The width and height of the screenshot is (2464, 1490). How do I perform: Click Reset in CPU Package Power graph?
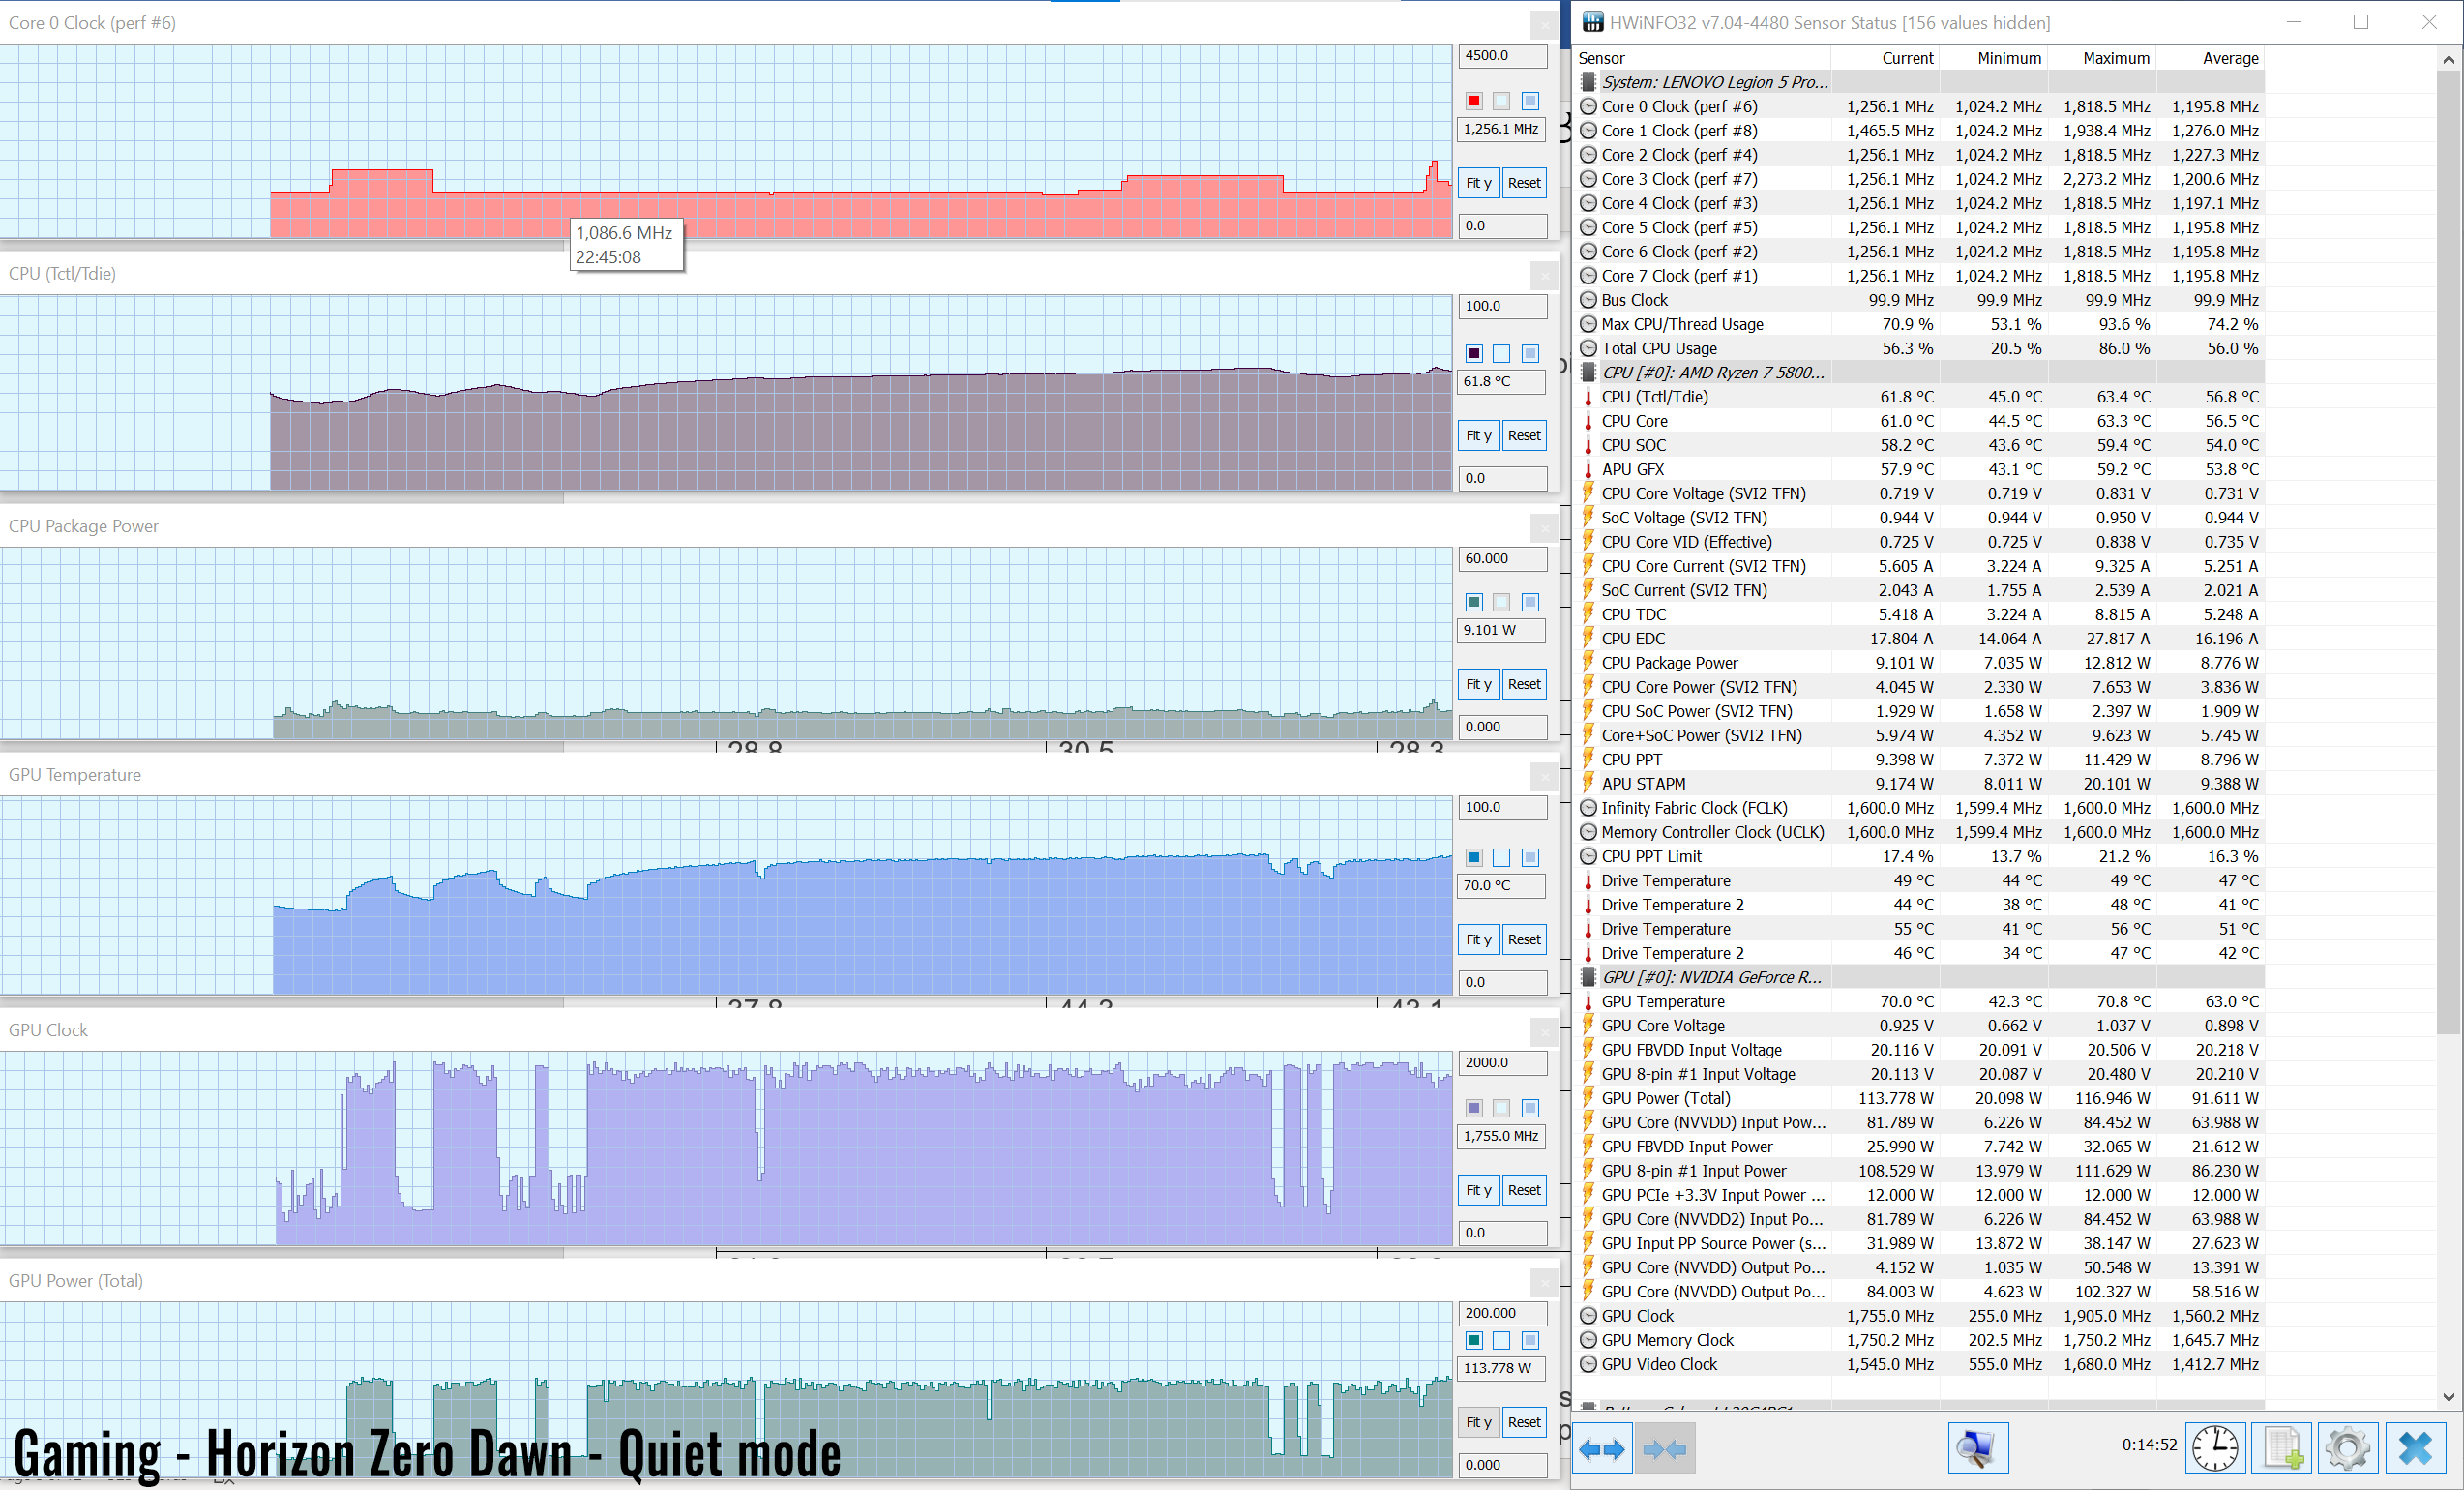(x=1524, y=684)
